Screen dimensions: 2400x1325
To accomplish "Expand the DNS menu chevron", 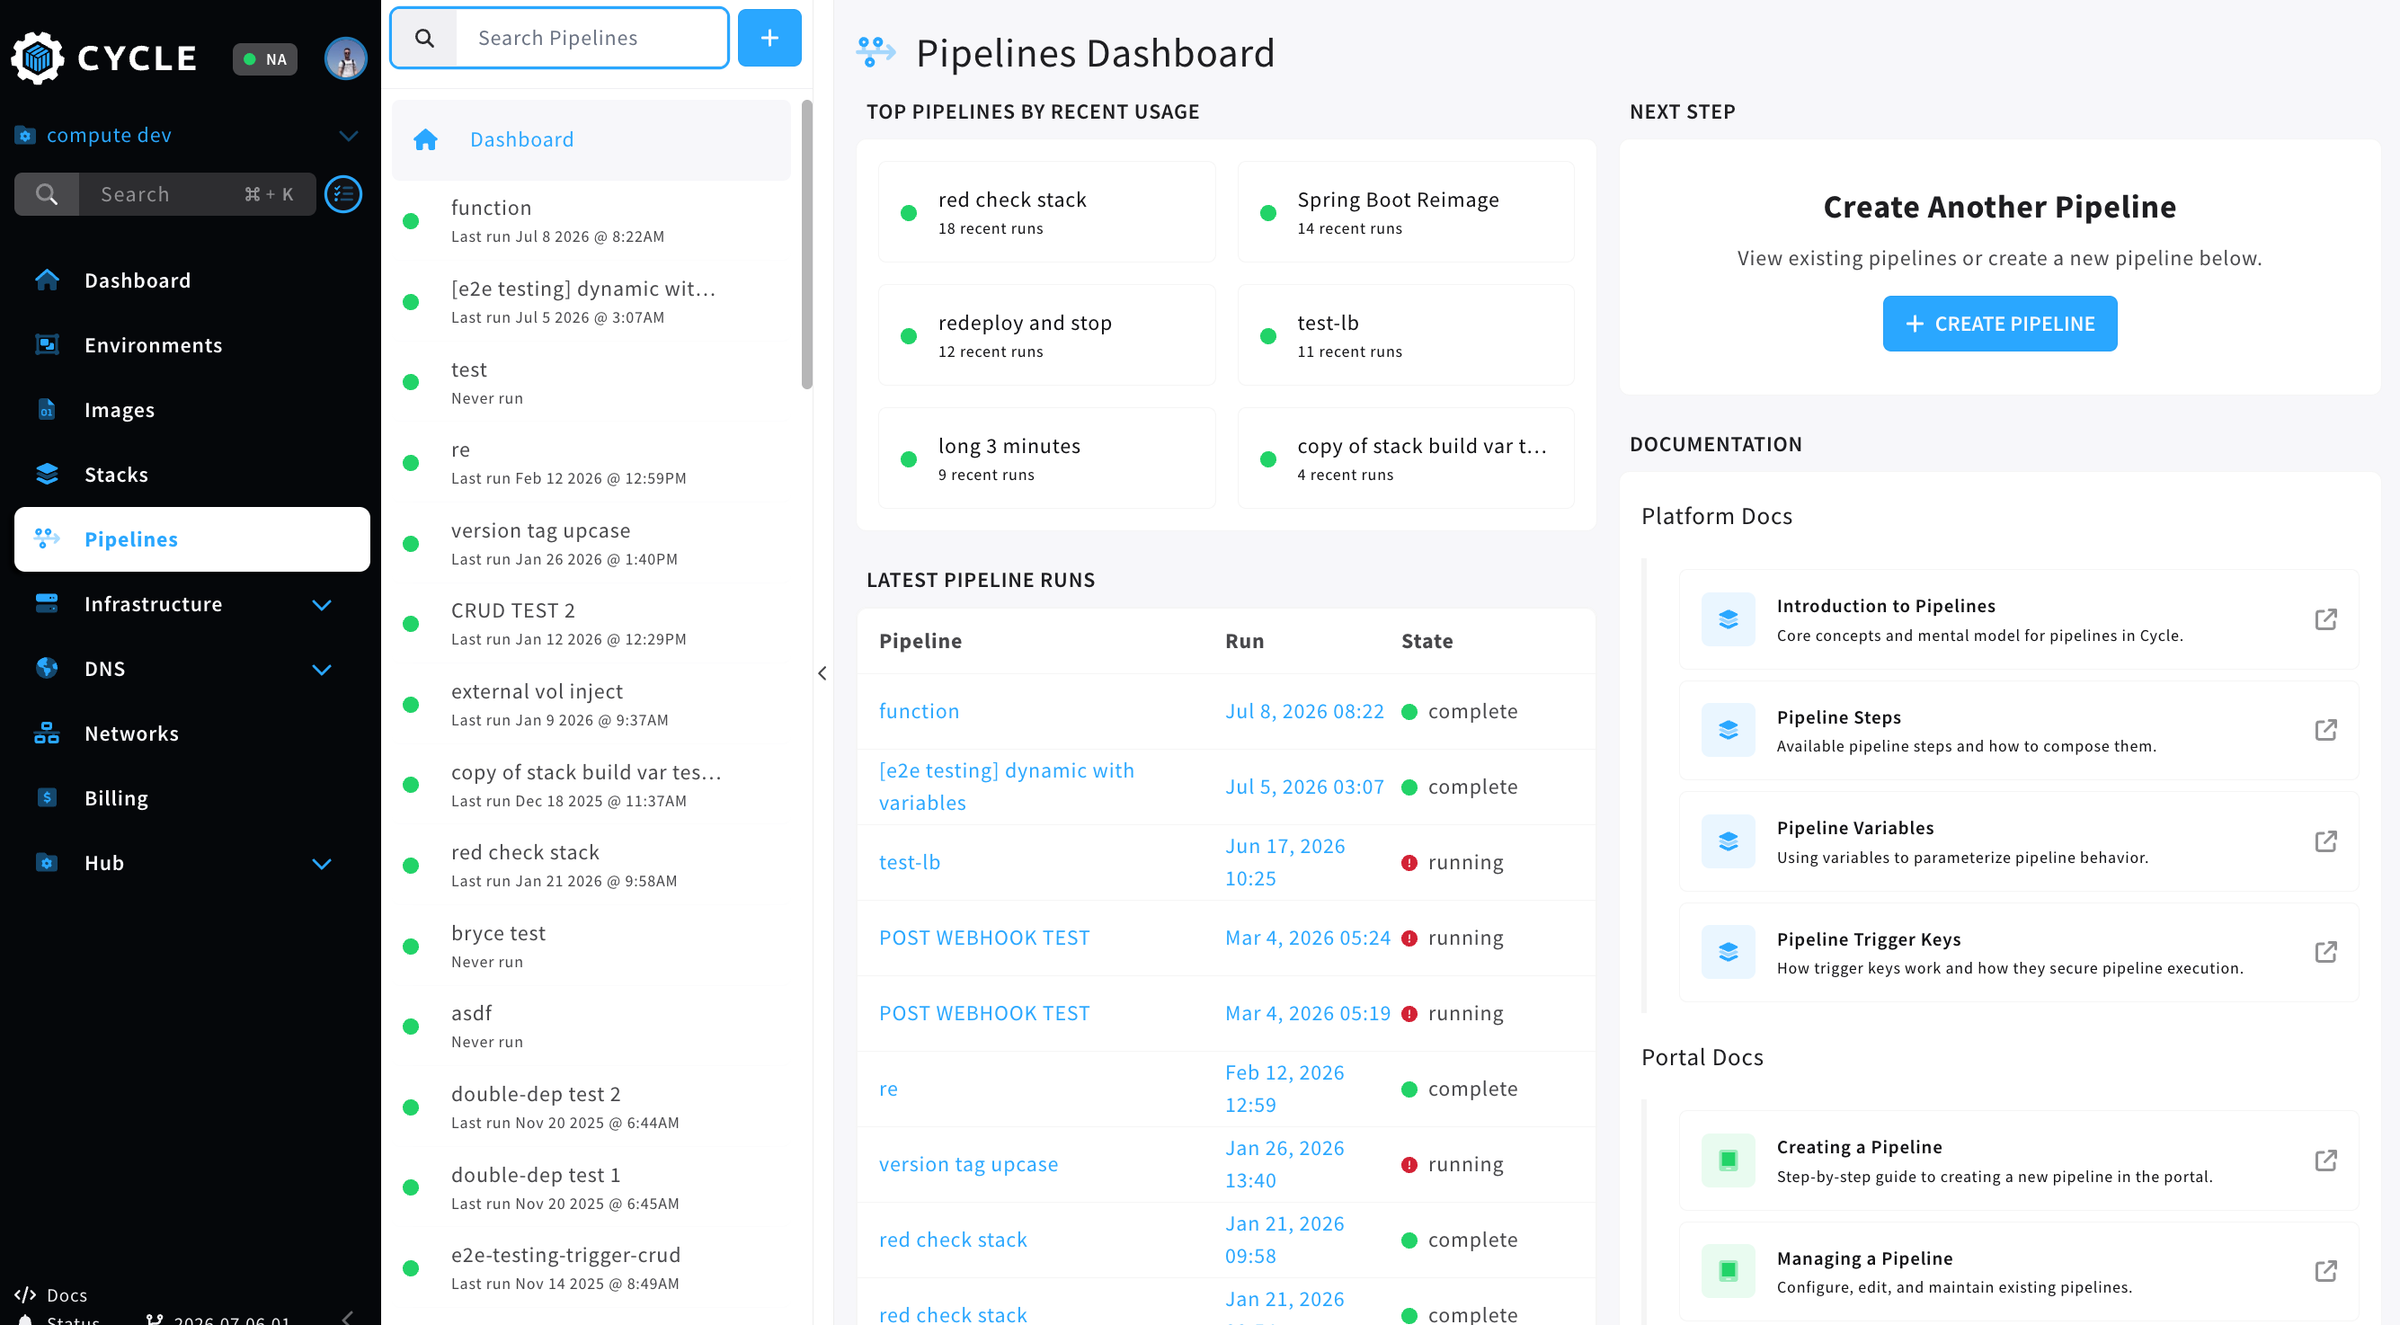I will [x=321, y=669].
